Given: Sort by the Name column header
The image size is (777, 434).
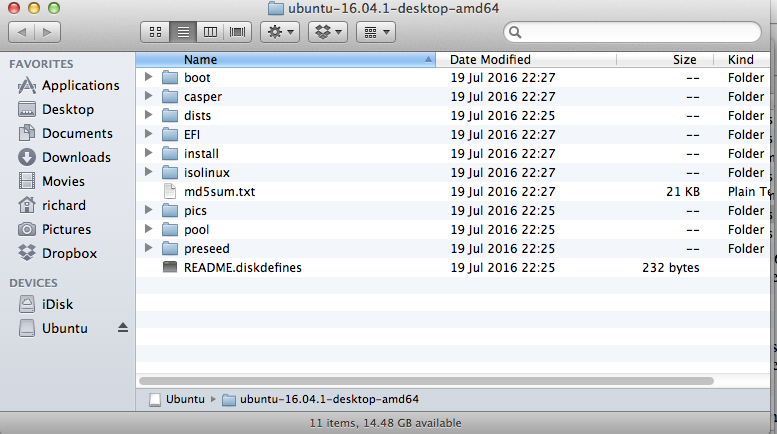Looking at the screenshot, I should 285,59.
